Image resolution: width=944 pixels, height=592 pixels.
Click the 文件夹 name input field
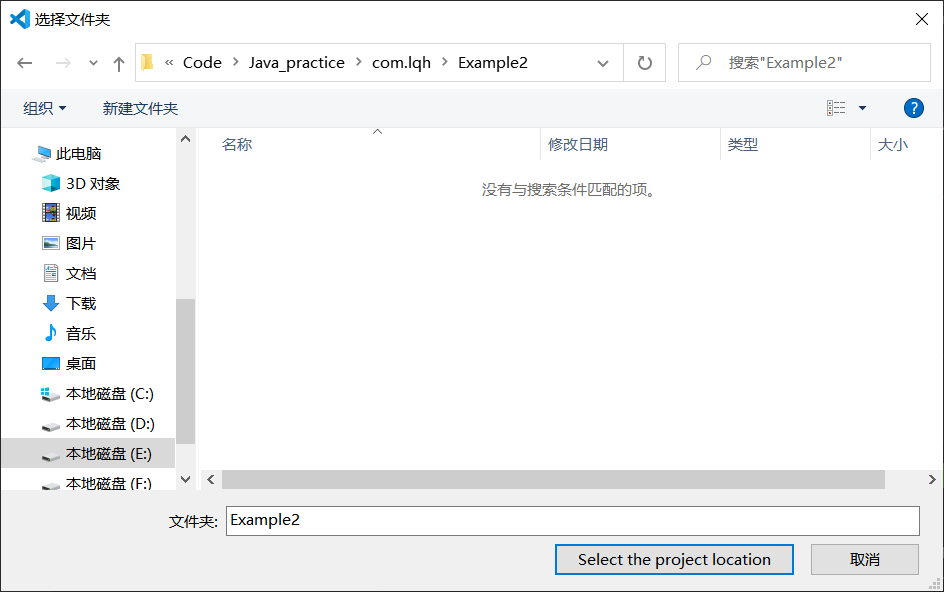(572, 521)
